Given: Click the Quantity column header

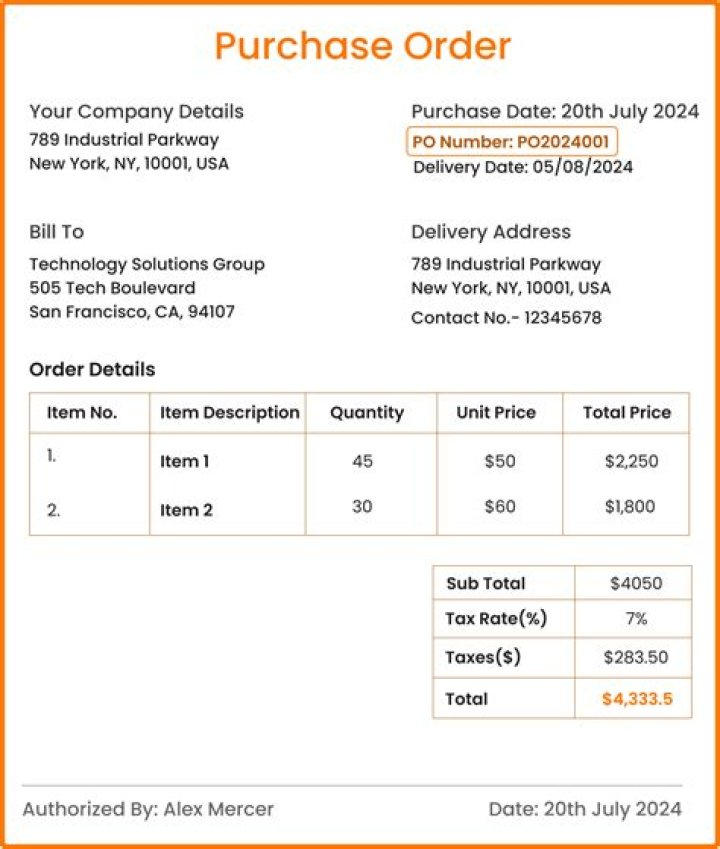Looking at the screenshot, I should click(x=367, y=412).
